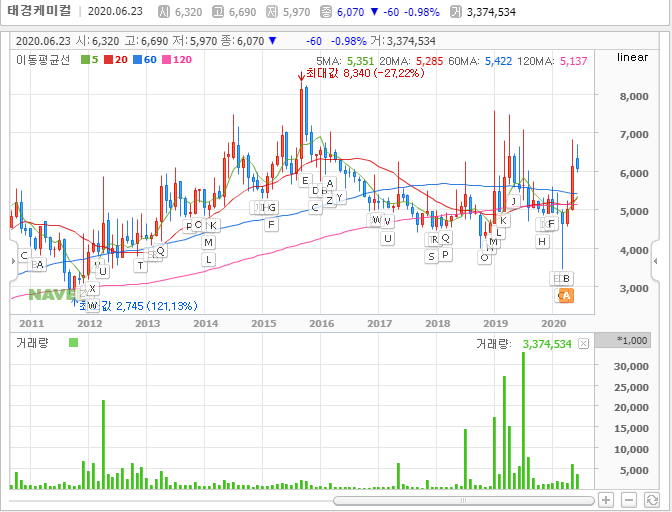Viewport: 672px width, 512px height.
Task: Click the green 5-day moving average swatch
Action: pos(85,60)
